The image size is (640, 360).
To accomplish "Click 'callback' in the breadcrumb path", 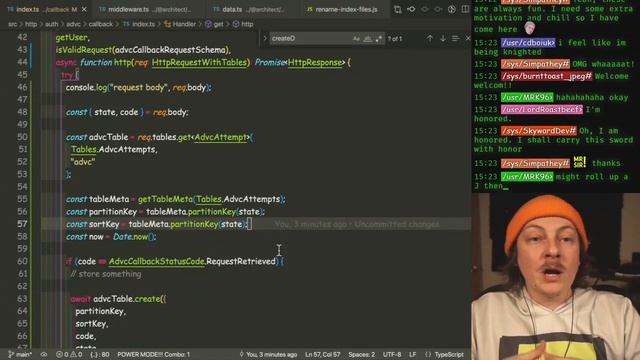I will pos(101,24).
